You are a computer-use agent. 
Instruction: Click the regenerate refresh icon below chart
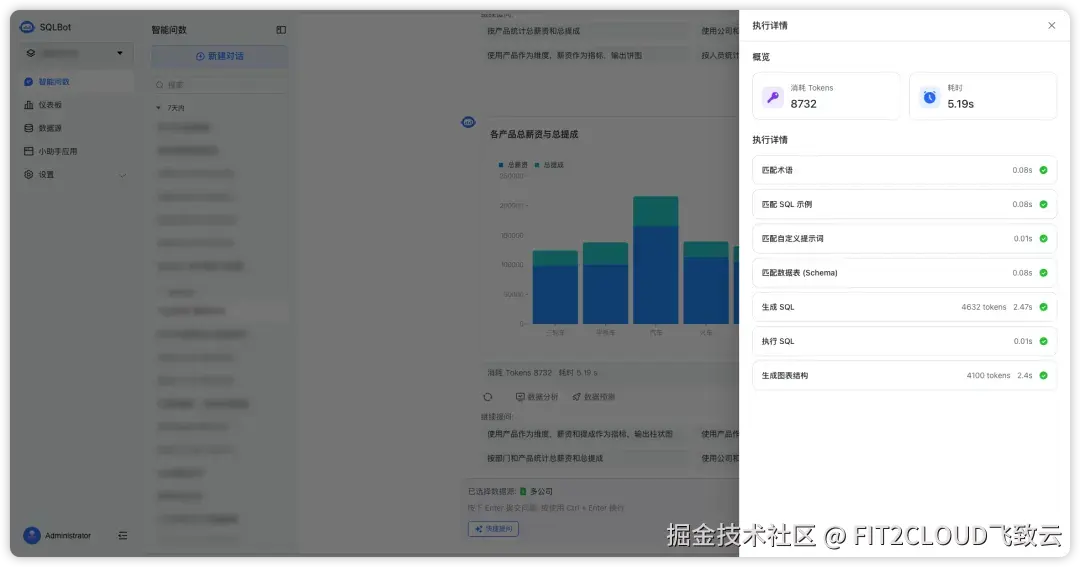click(x=488, y=397)
